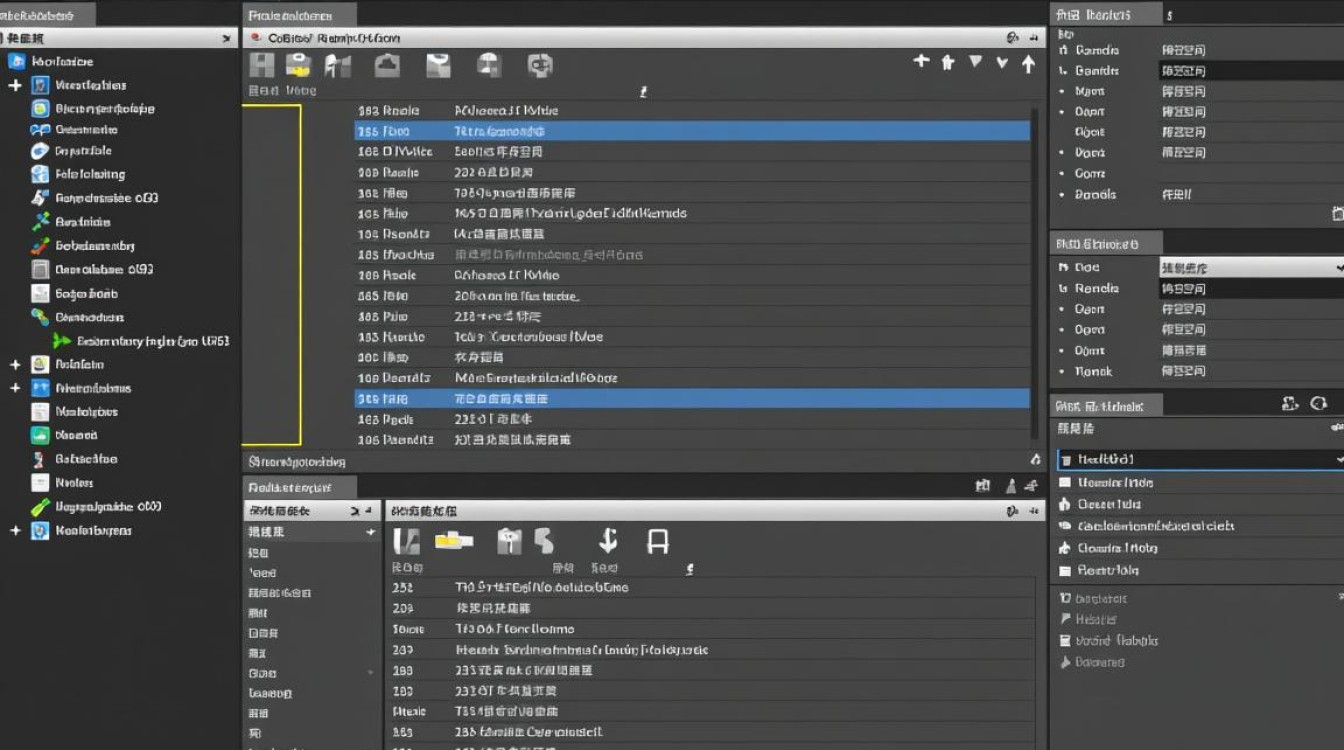Click the green arrow icon on the indented sidebar item
The width and height of the screenshot is (1344, 750).
(x=61, y=341)
